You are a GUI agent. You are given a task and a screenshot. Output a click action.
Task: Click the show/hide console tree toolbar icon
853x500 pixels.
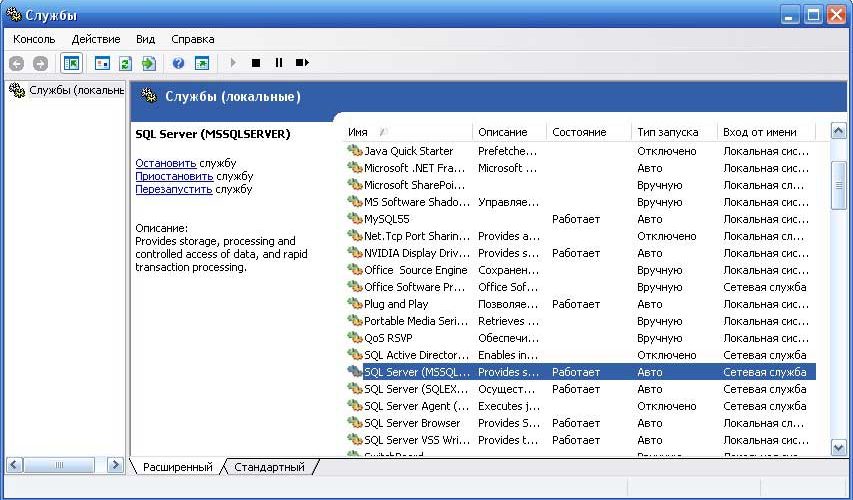point(72,63)
